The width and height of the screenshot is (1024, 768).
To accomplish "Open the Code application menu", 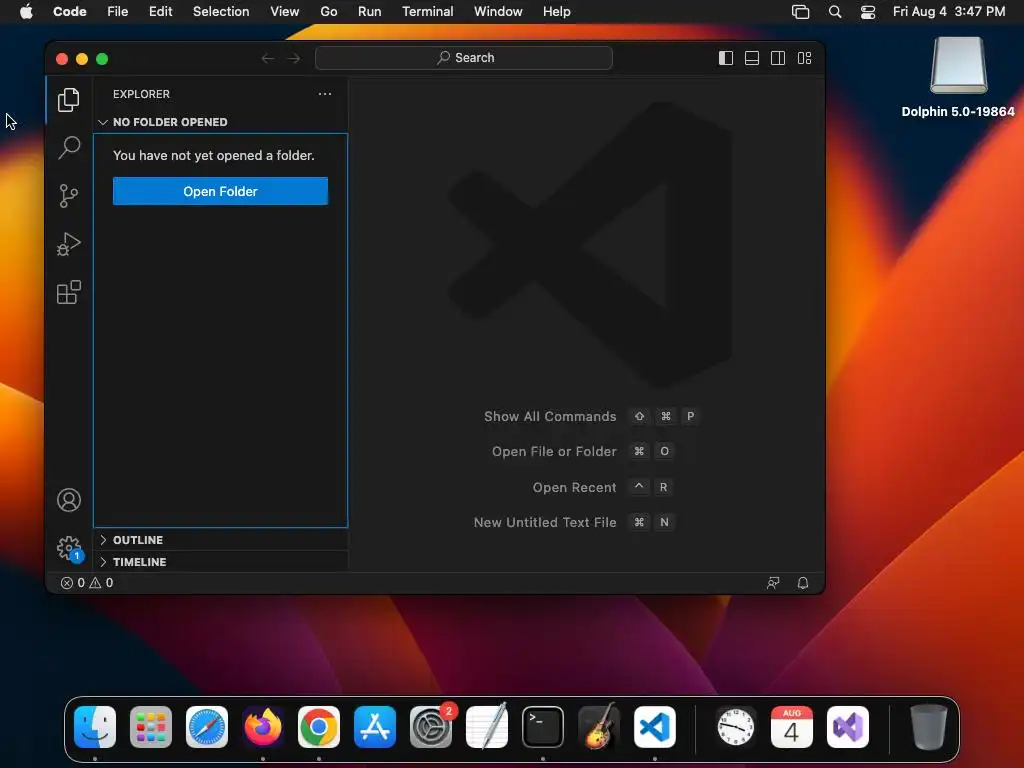I will (x=70, y=12).
